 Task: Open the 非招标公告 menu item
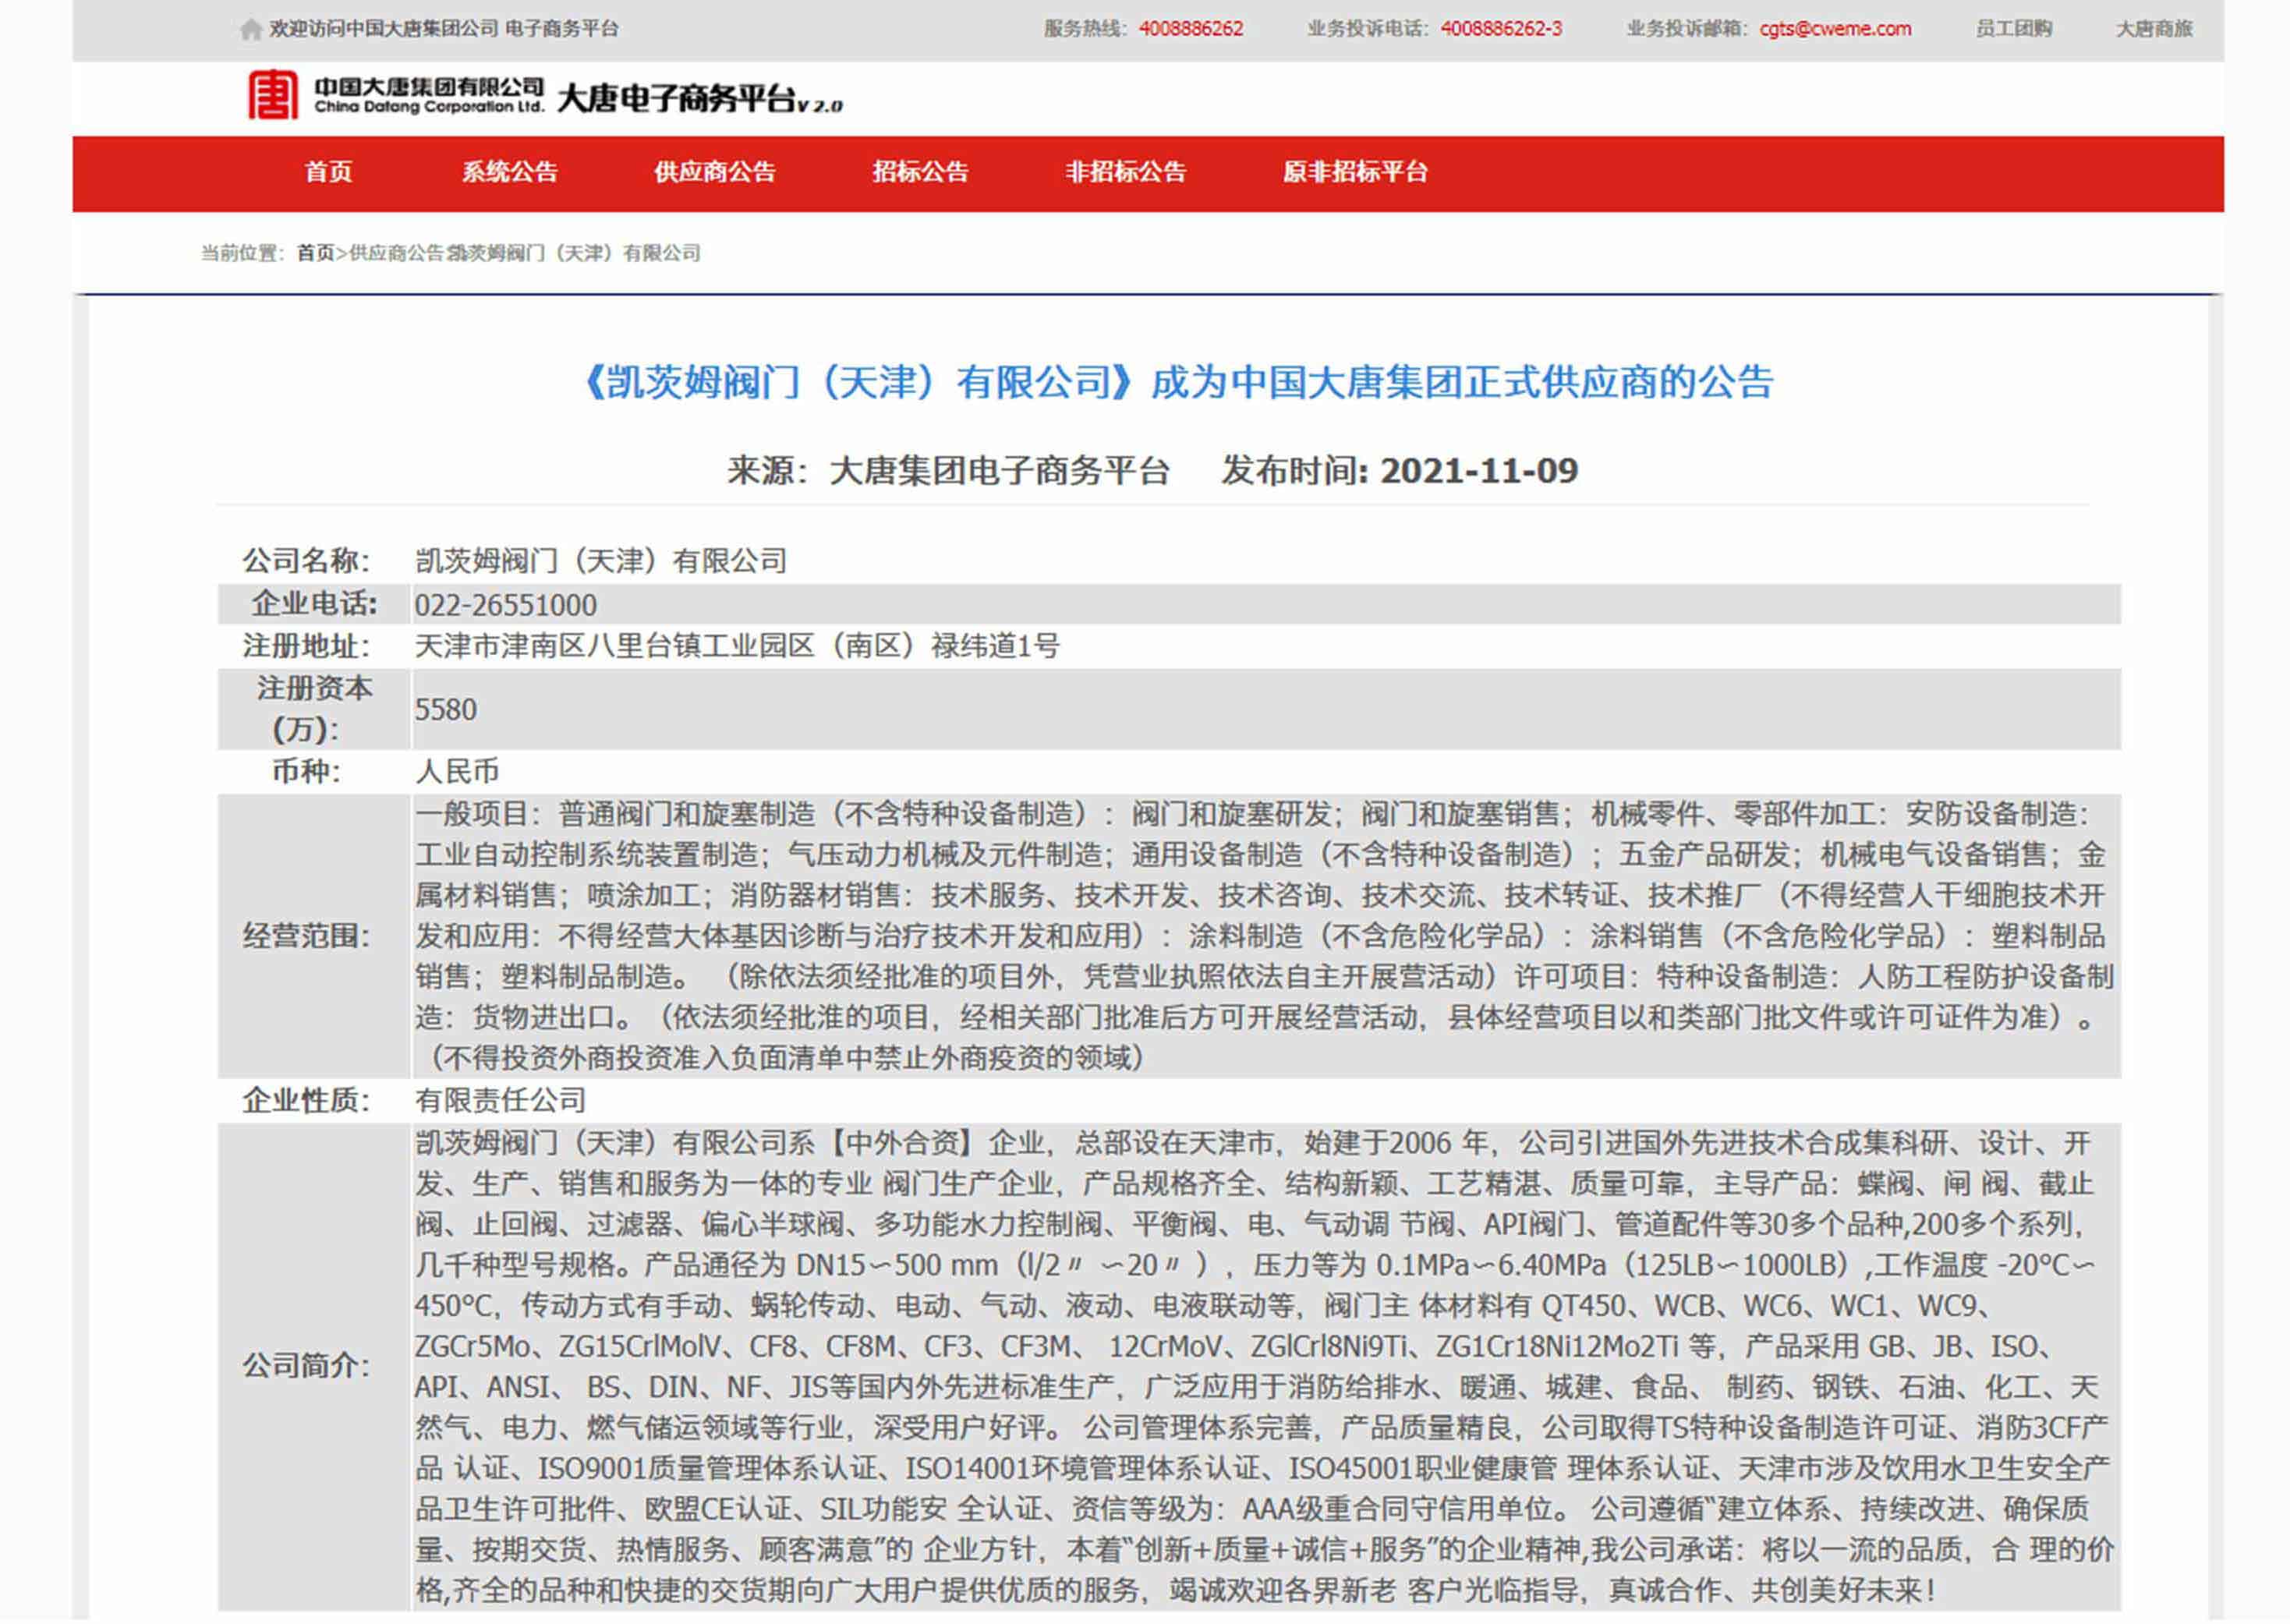[1125, 172]
